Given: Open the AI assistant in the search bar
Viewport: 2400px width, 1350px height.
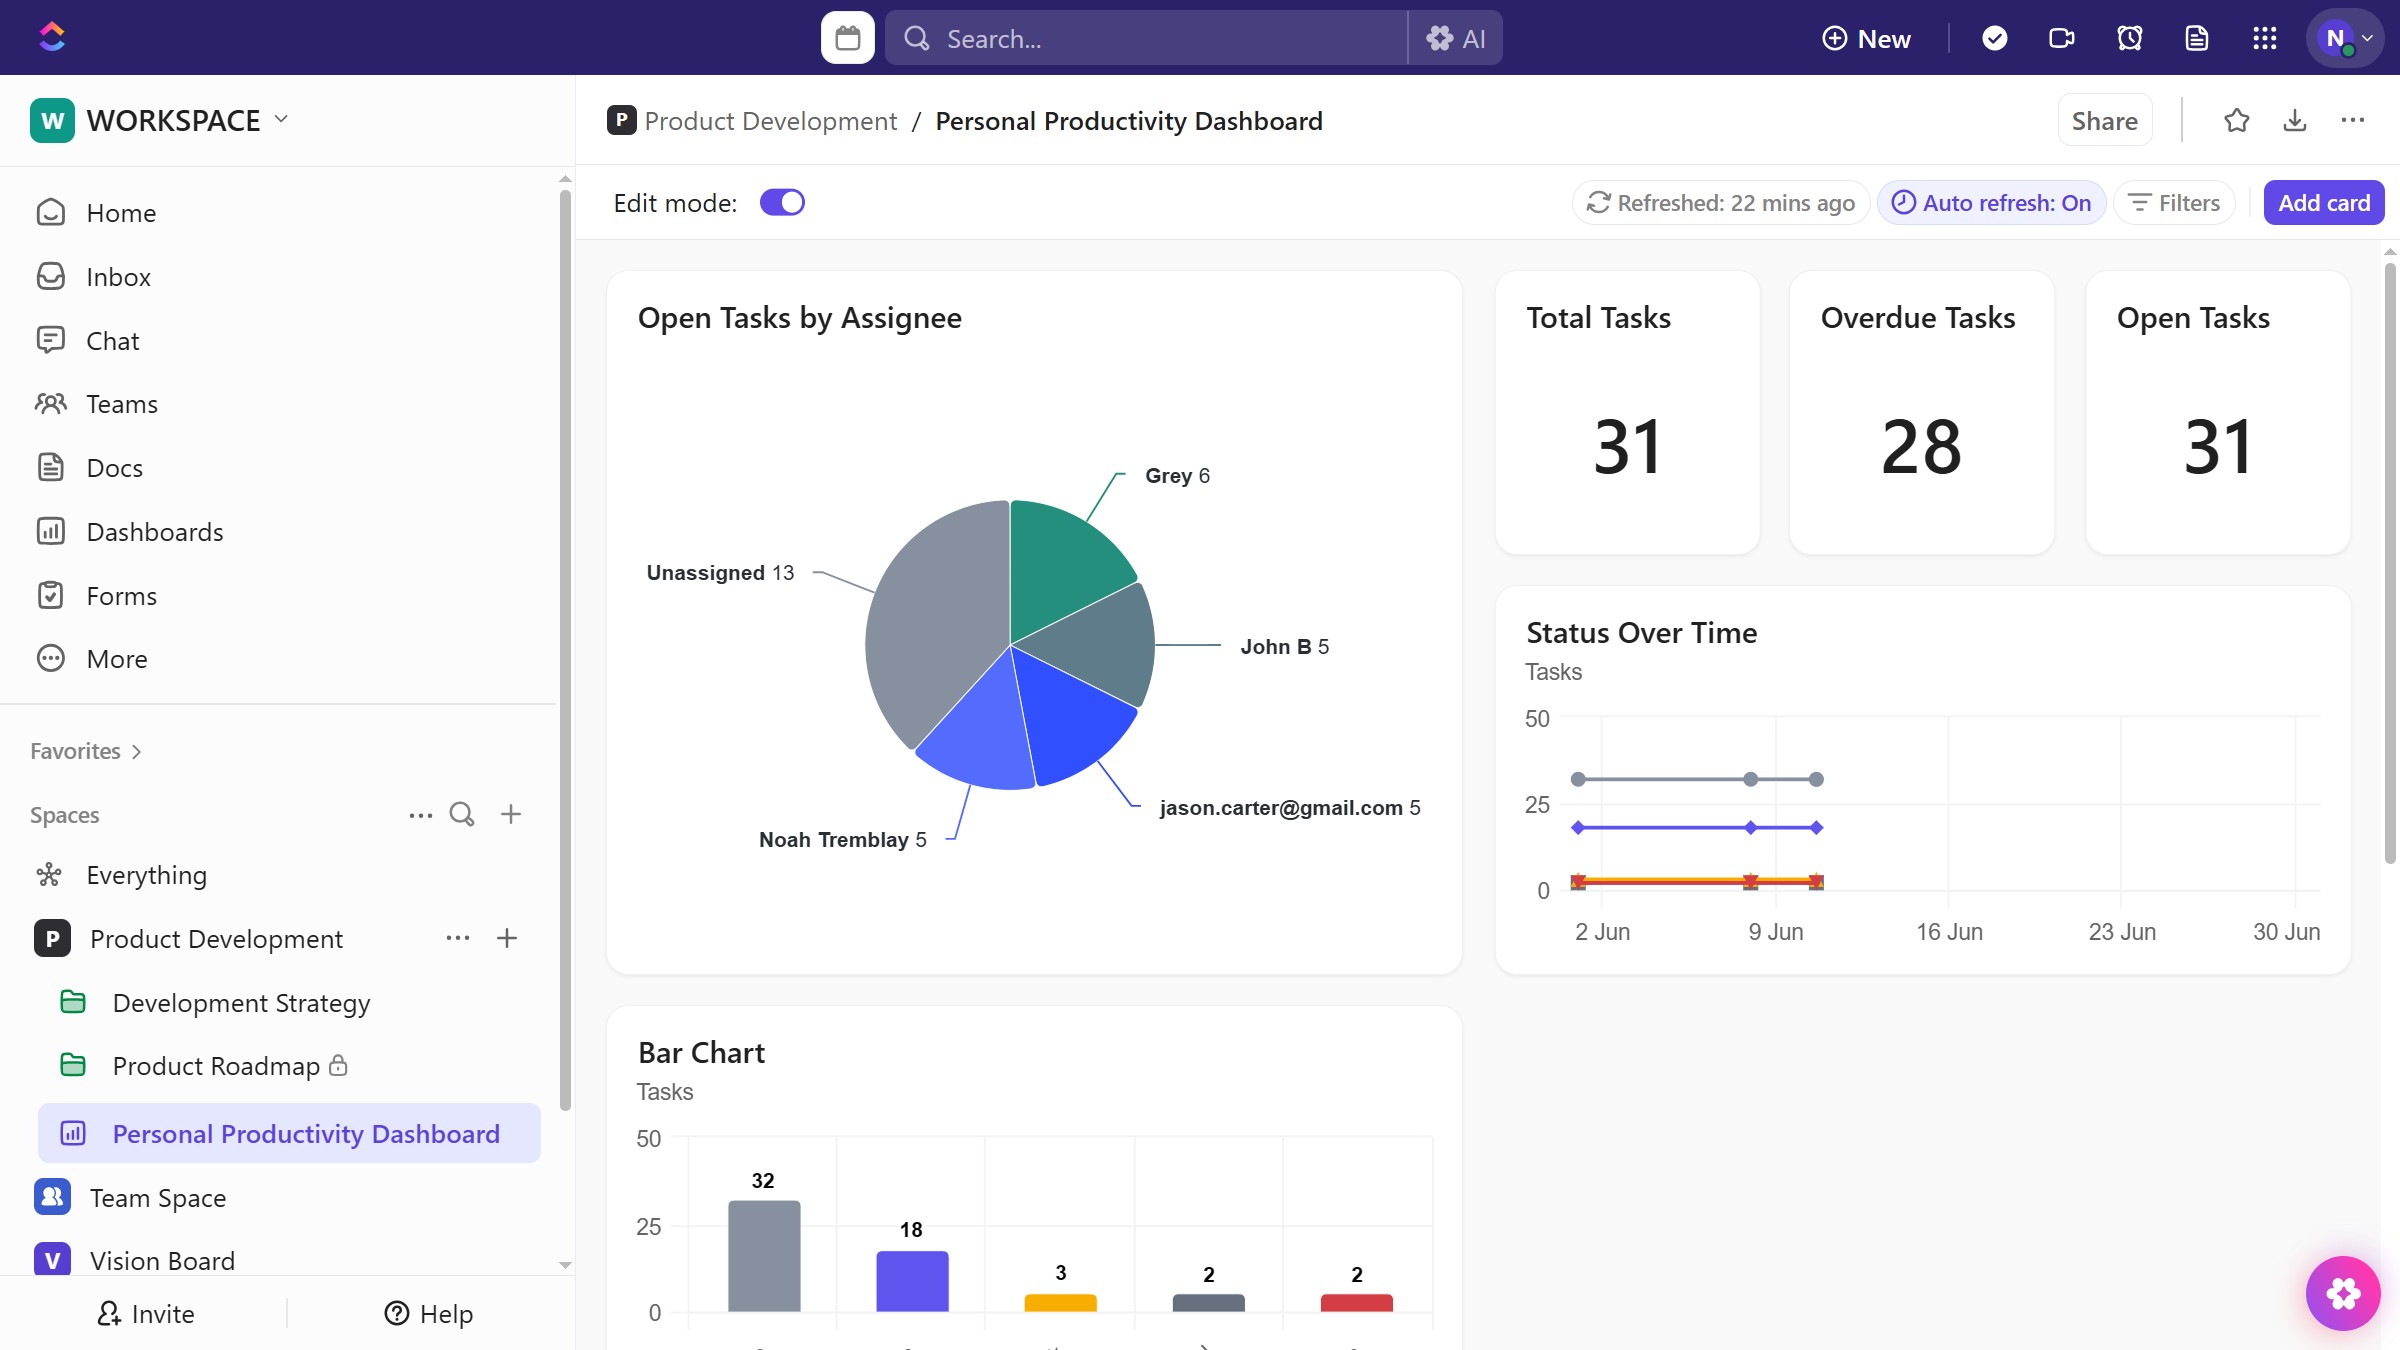Looking at the screenshot, I should [1455, 38].
